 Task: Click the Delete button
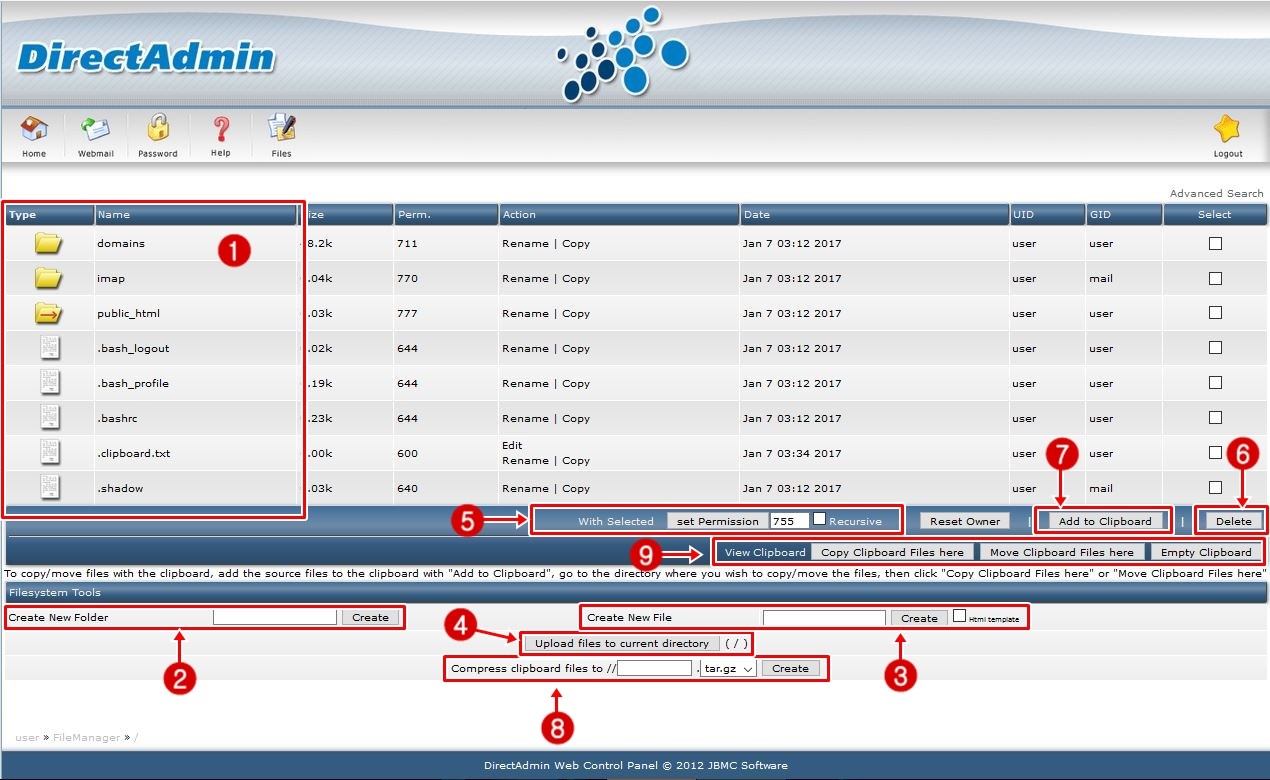click(1233, 521)
